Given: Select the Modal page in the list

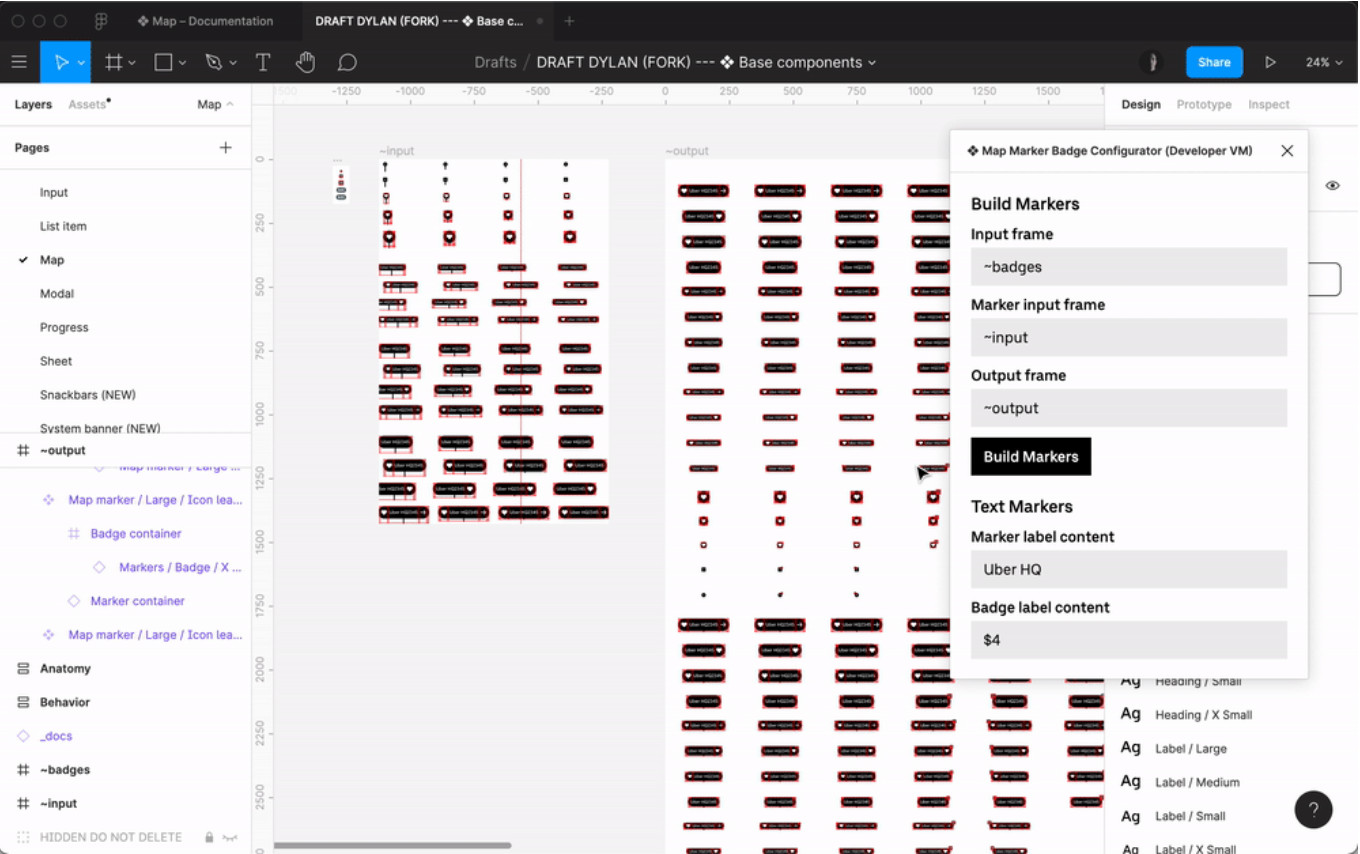Looking at the screenshot, I should [x=57, y=293].
